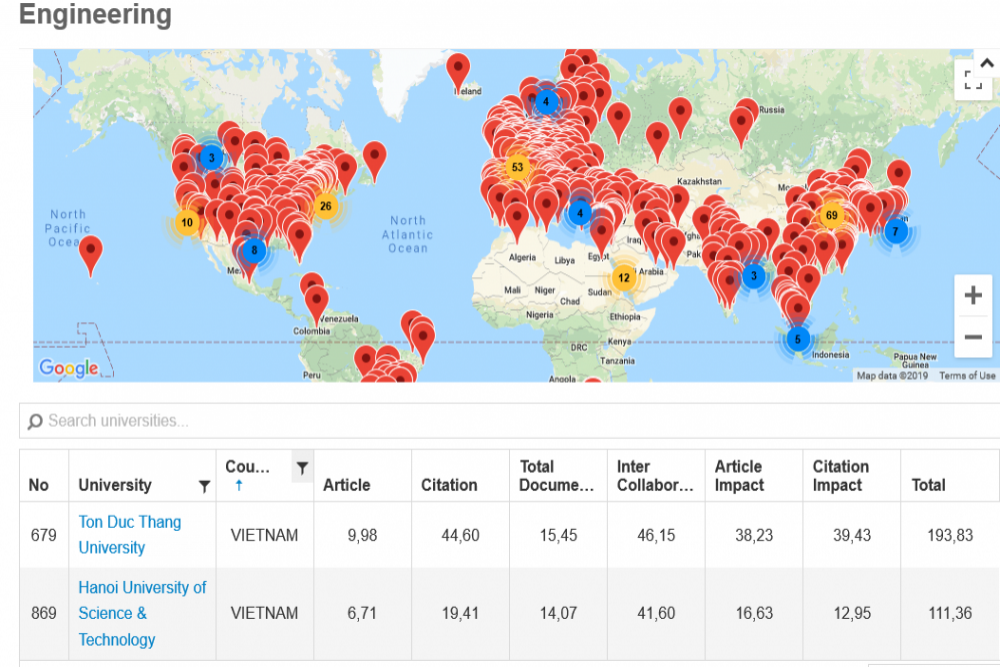Select citation value 44,60

460,535
